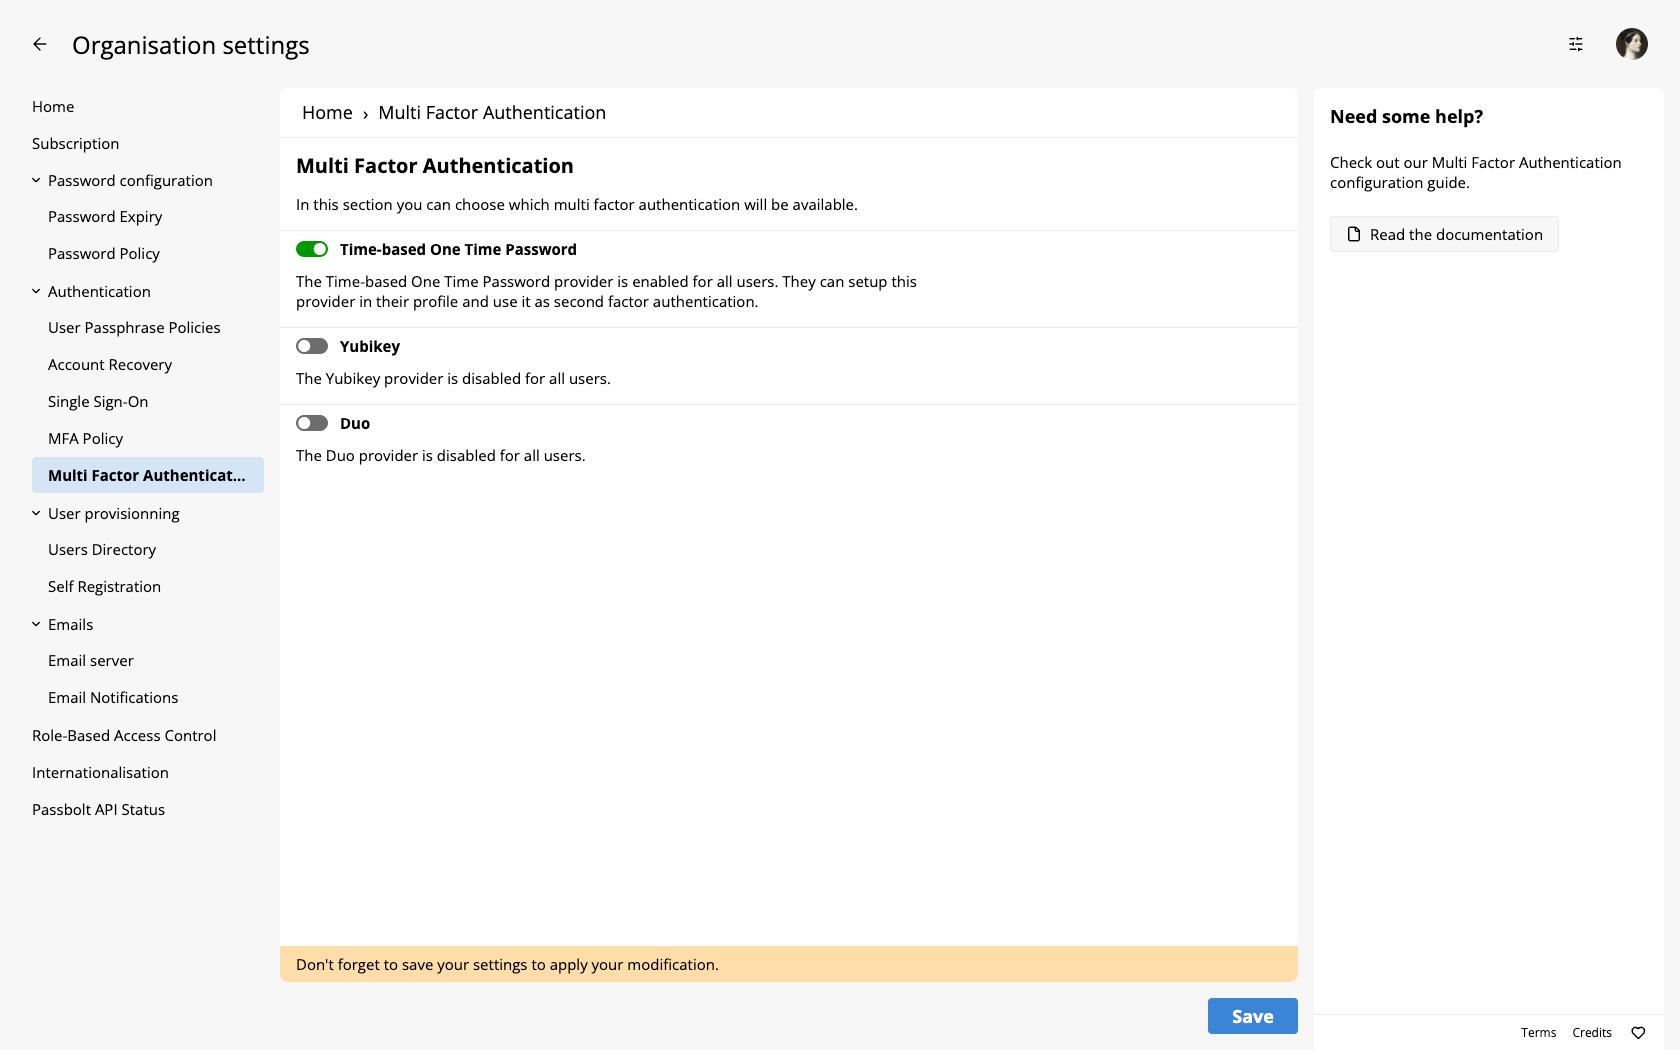
Task: Click the Duo provider label
Action: click(355, 423)
